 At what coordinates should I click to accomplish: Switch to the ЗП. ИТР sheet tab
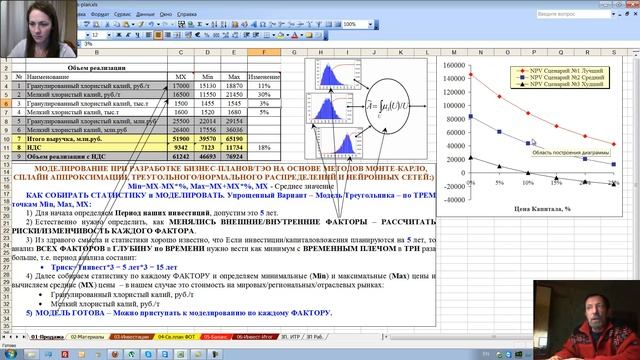(x=290, y=337)
